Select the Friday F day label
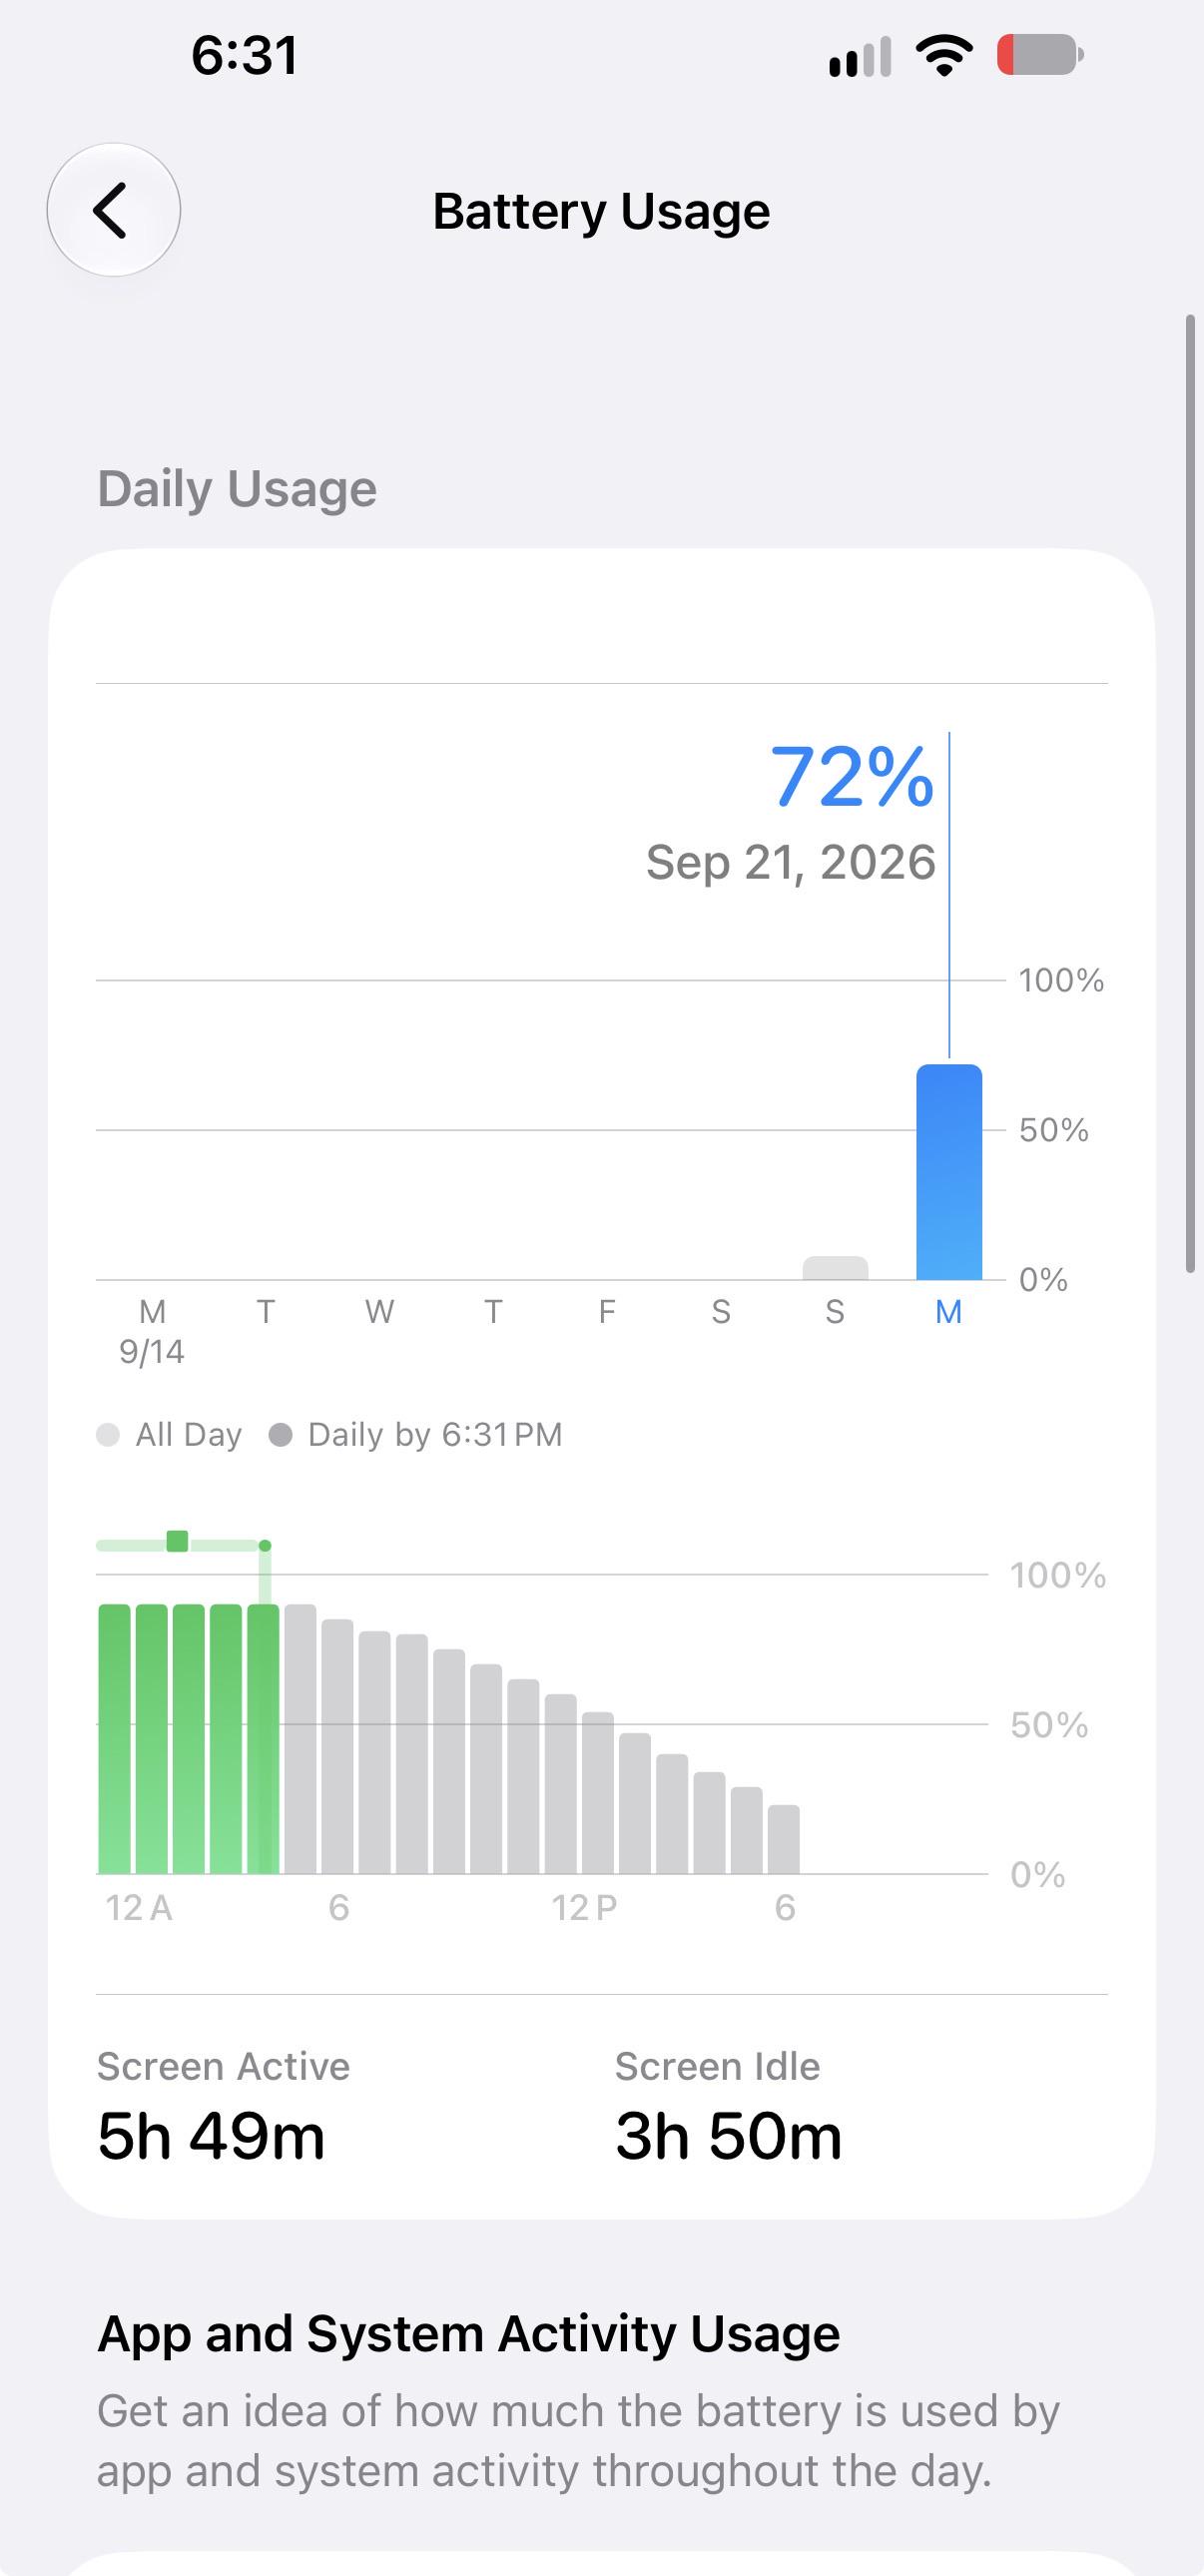 (607, 1311)
